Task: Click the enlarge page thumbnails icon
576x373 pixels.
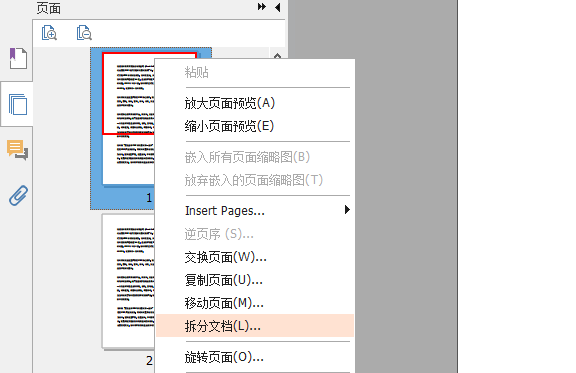Action: coord(49,33)
